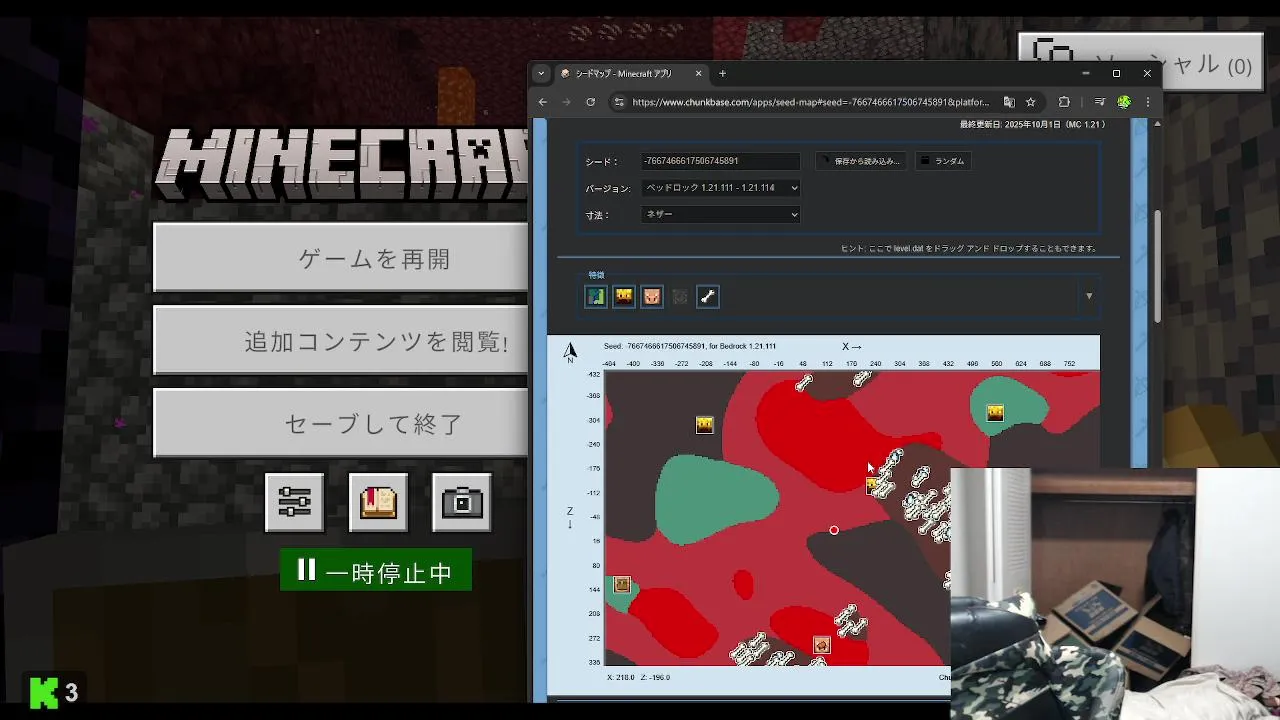This screenshot has height=720, width=1280.
Task: Click 保存から読み込み button
Action: point(861,161)
